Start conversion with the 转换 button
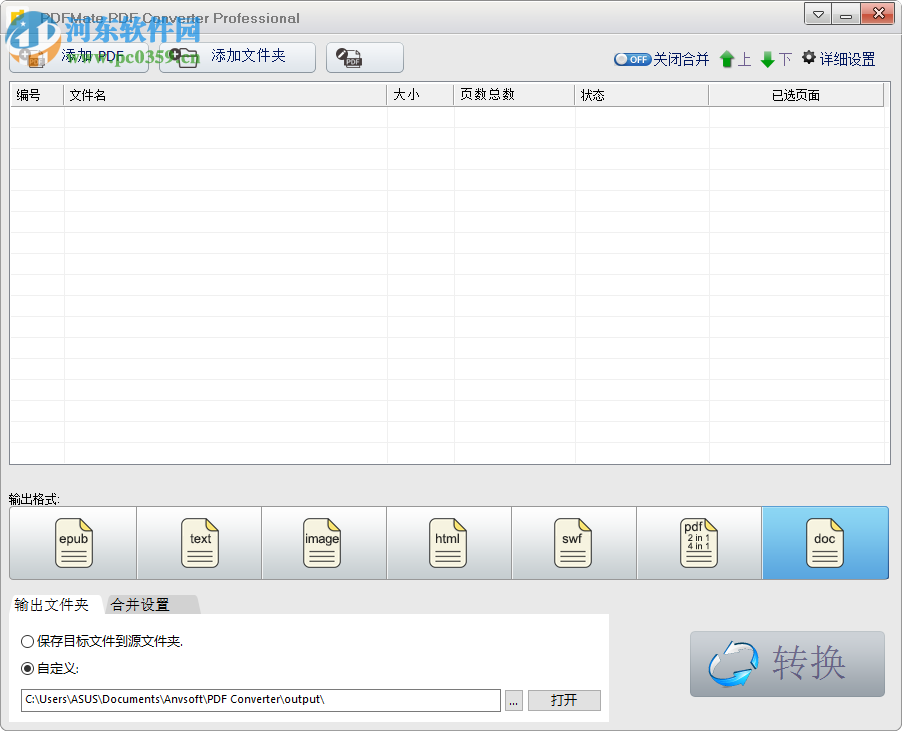The image size is (902, 731). (786, 664)
